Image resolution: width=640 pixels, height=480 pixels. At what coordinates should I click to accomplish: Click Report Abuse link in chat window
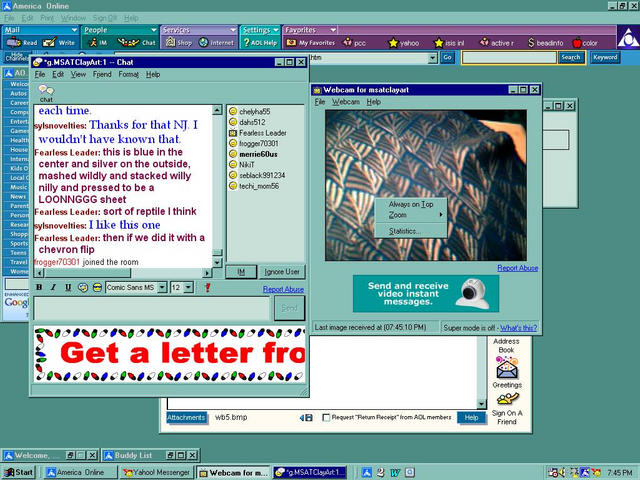[283, 289]
